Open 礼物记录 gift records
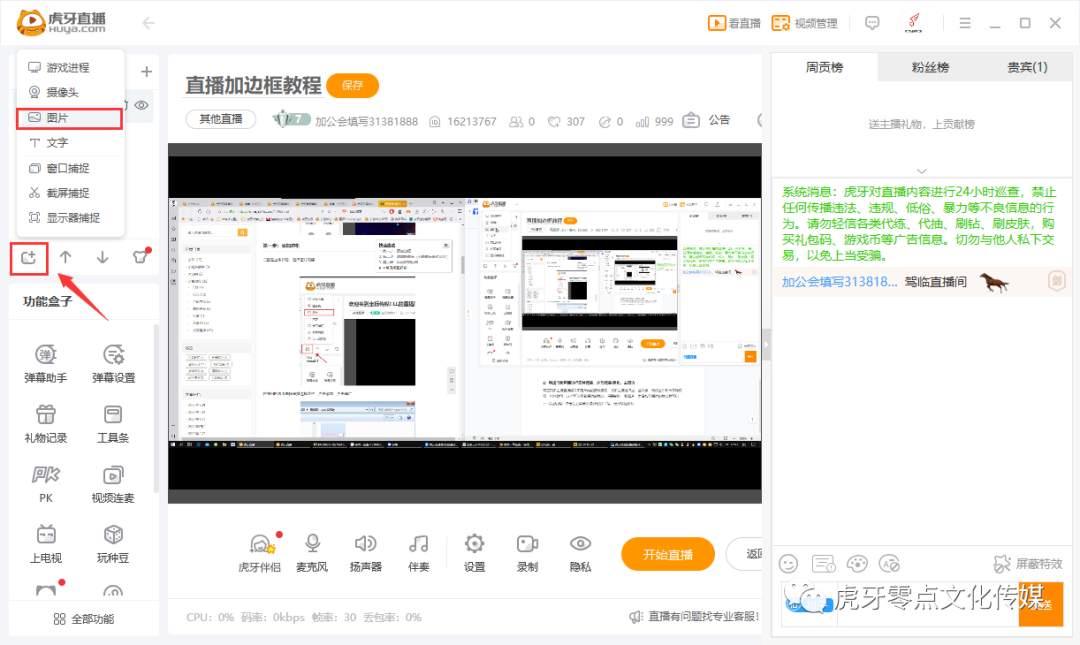This screenshot has width=1080, height=645. tap(46, 424)
